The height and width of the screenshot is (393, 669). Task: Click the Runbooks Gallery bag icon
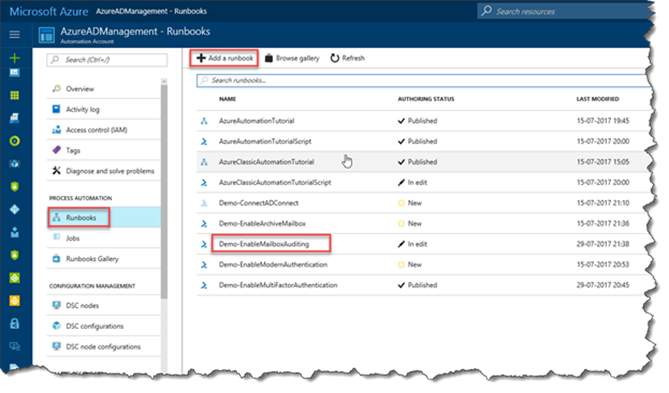pyautogui.click(x=56, y=258)
